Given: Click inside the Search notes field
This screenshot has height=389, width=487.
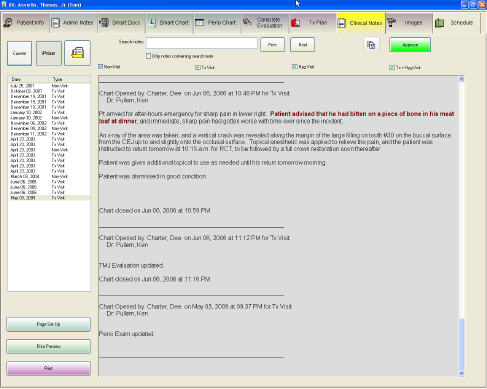Looking at the screenshot, I should point(202,43).
